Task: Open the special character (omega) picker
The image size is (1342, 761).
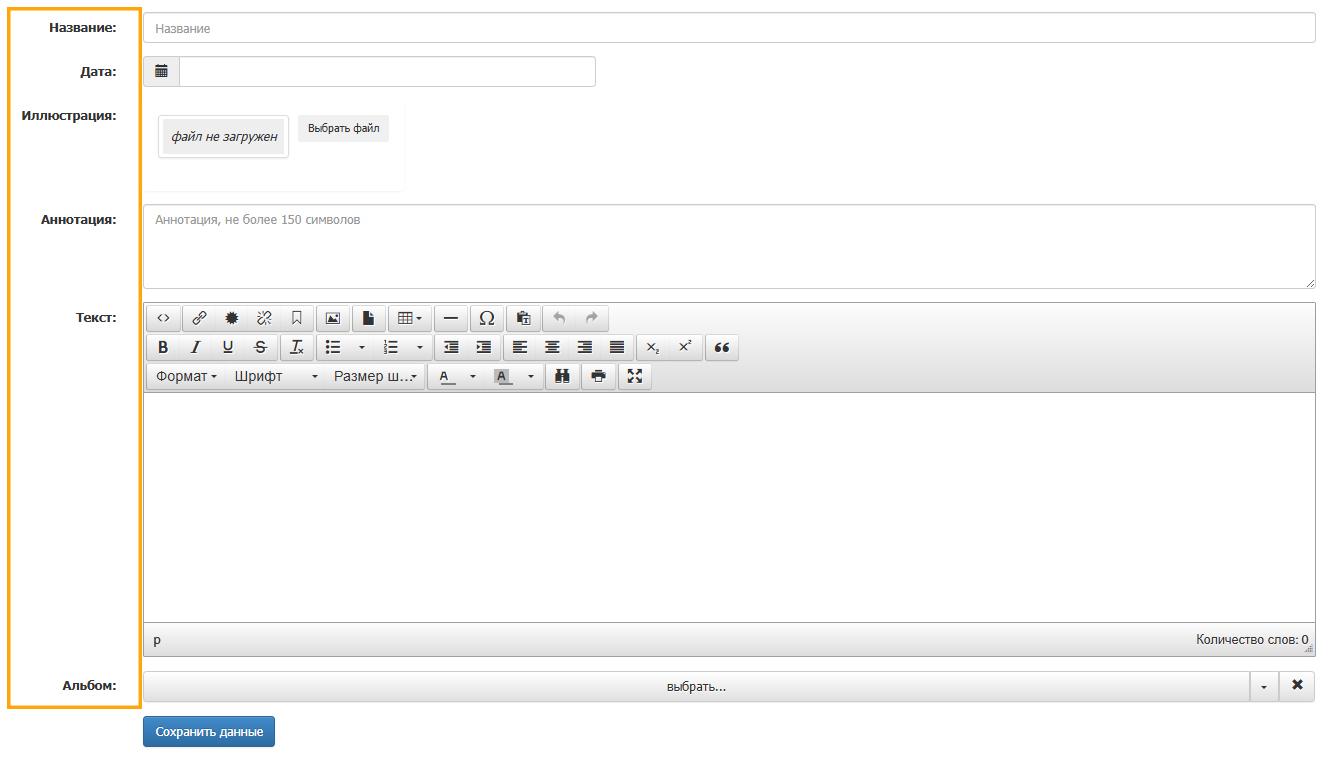Action: [x=487, y=318]
